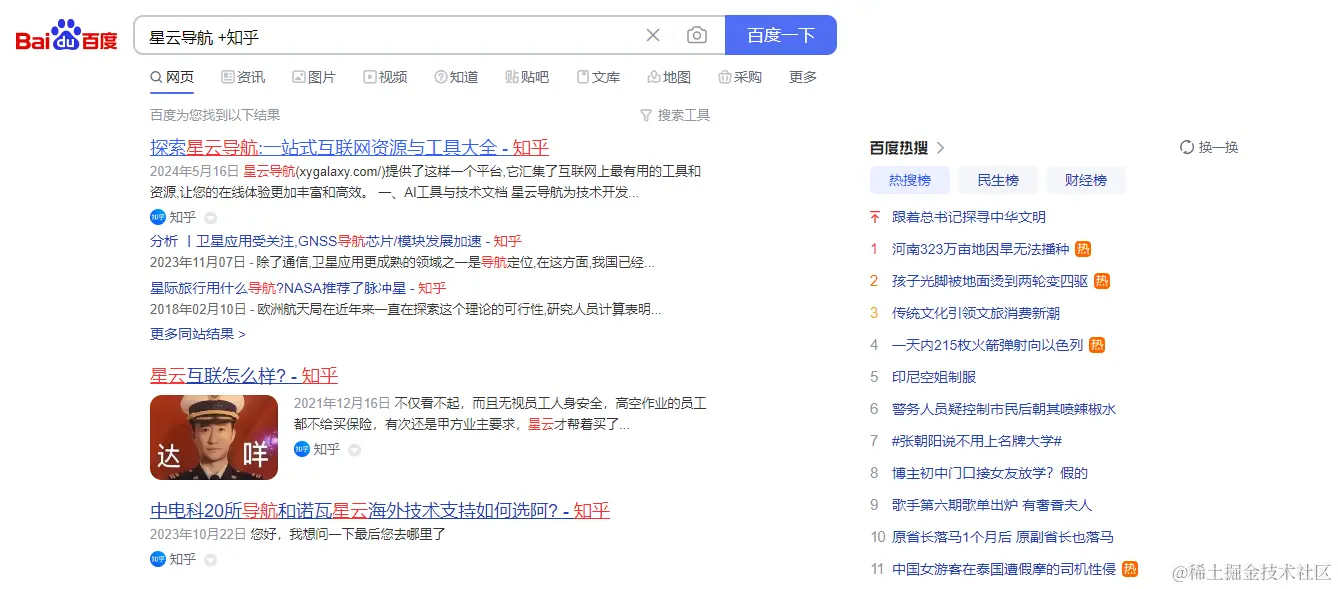The width and height of the screenshot is (1338, 589).
Task: Open the 视频 tab
Action: 385,77
